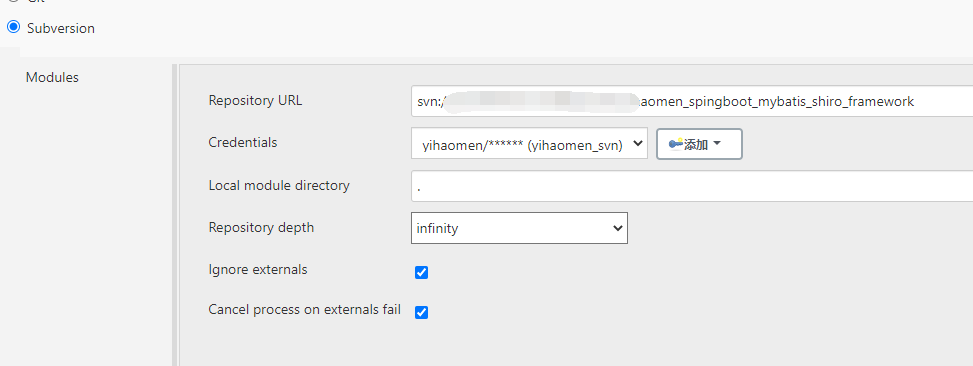This screenshot has width=973, height=366.
Task: Click the key icon beside 添加
Action: [x=676, y=144]
